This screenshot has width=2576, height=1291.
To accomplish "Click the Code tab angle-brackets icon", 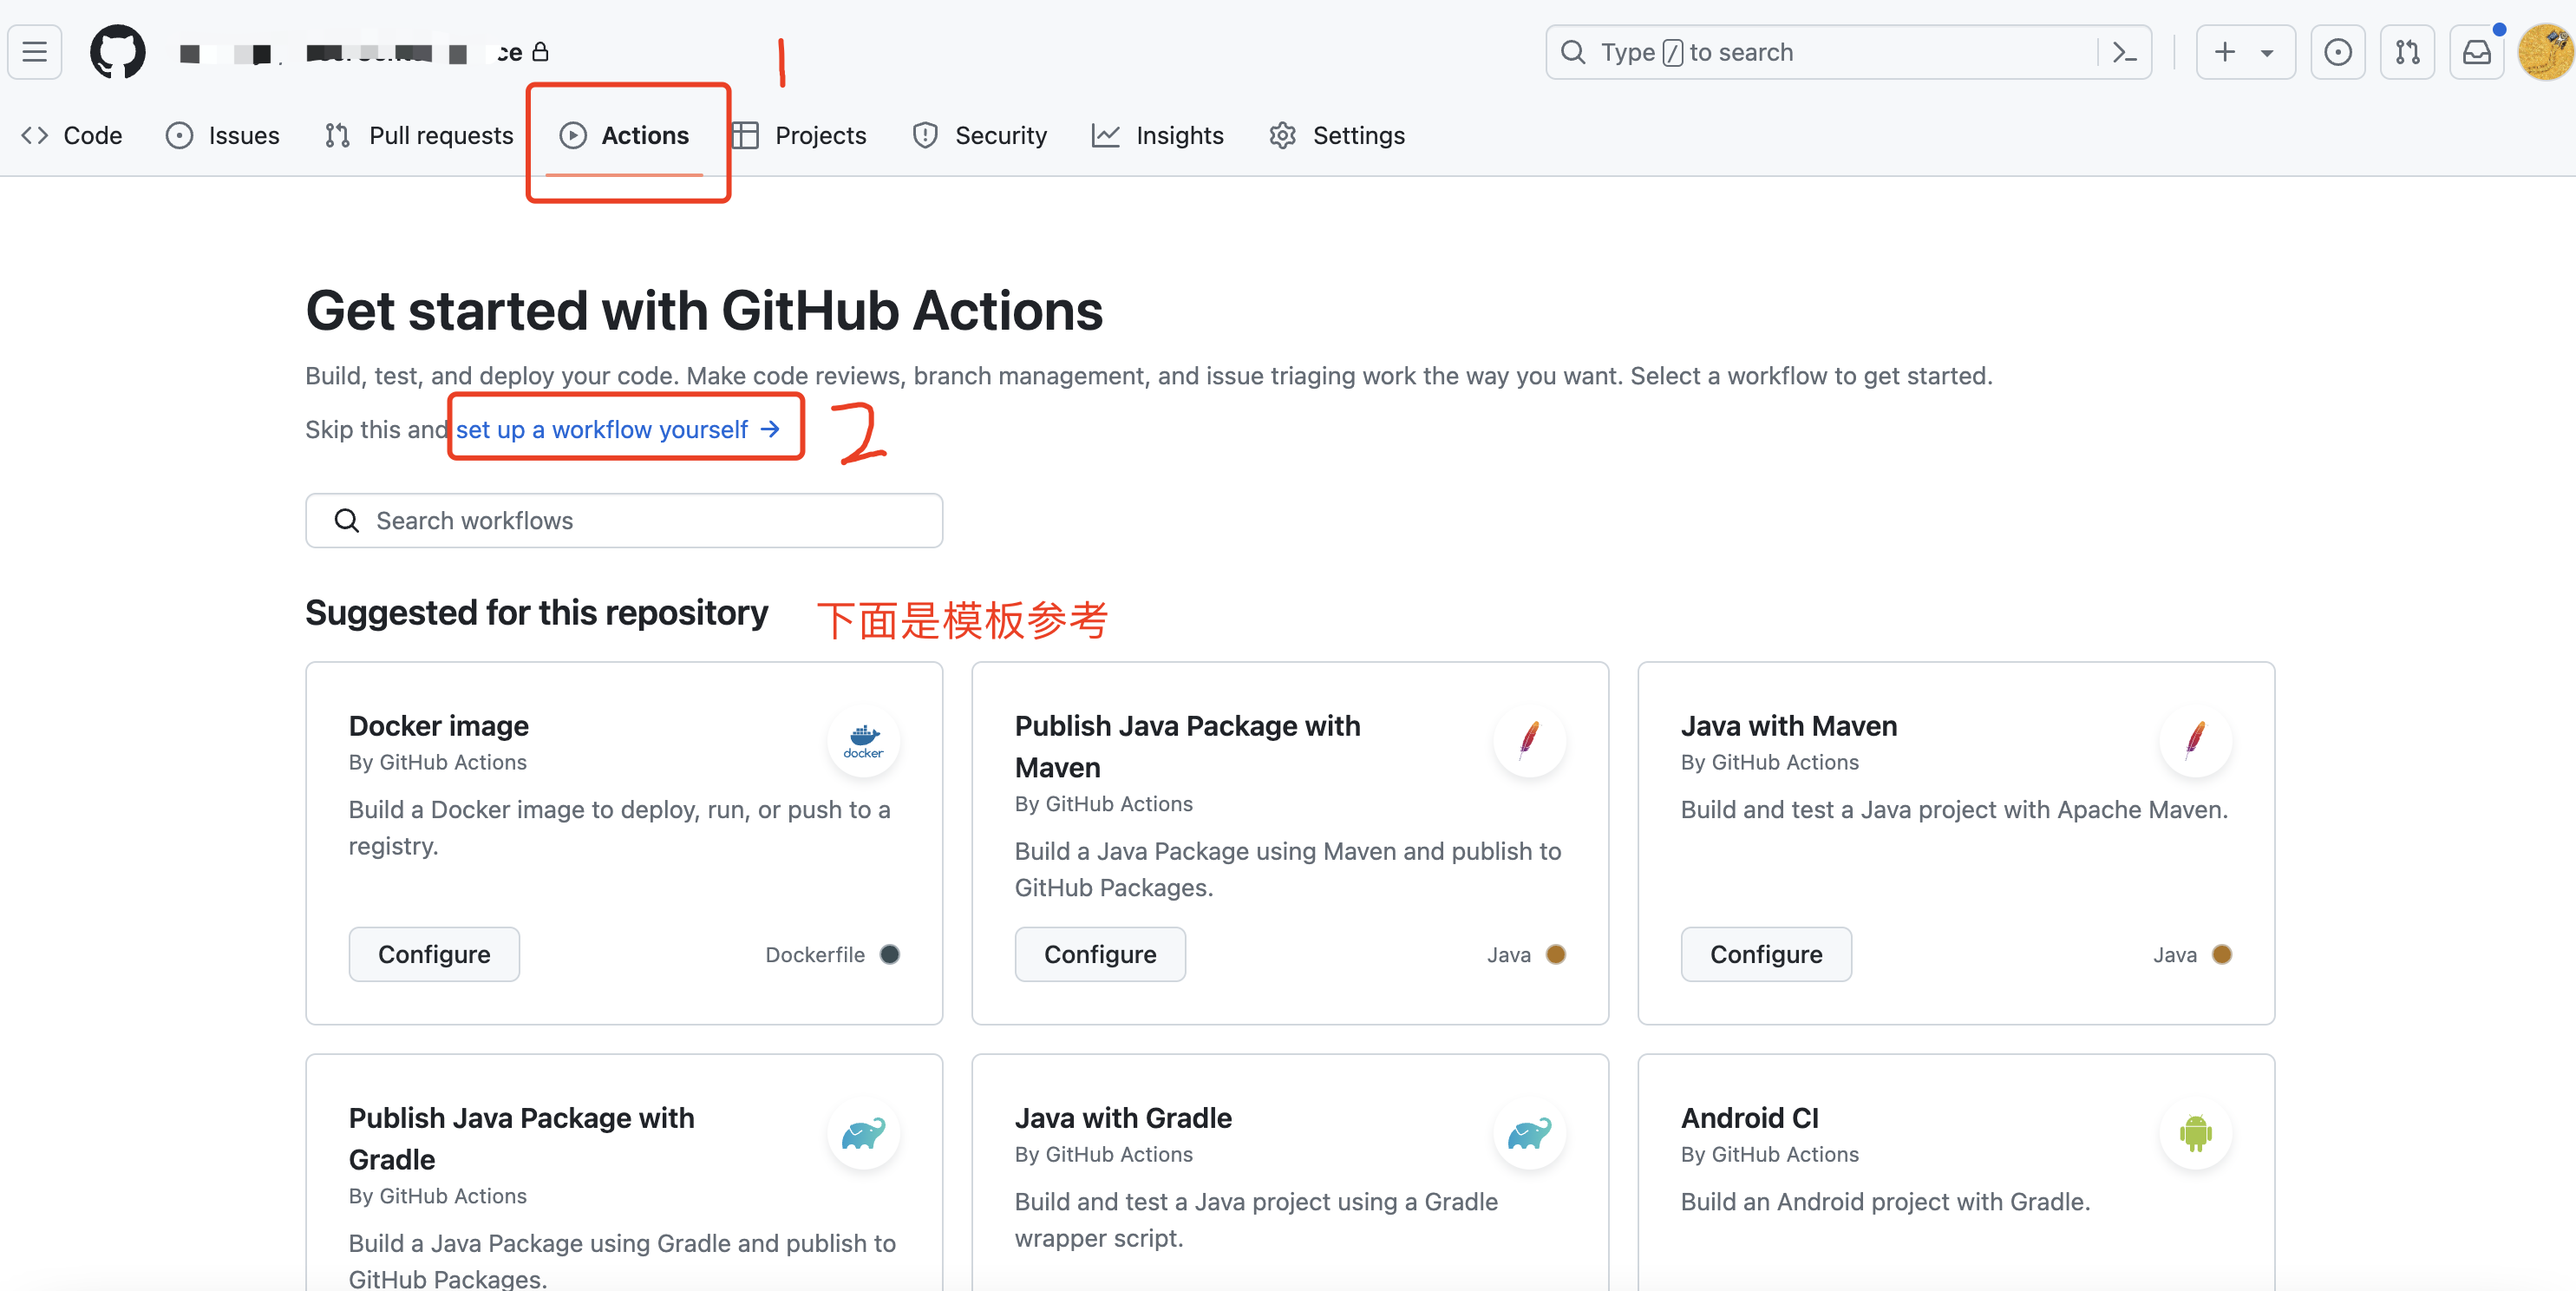I will point(35,135).
